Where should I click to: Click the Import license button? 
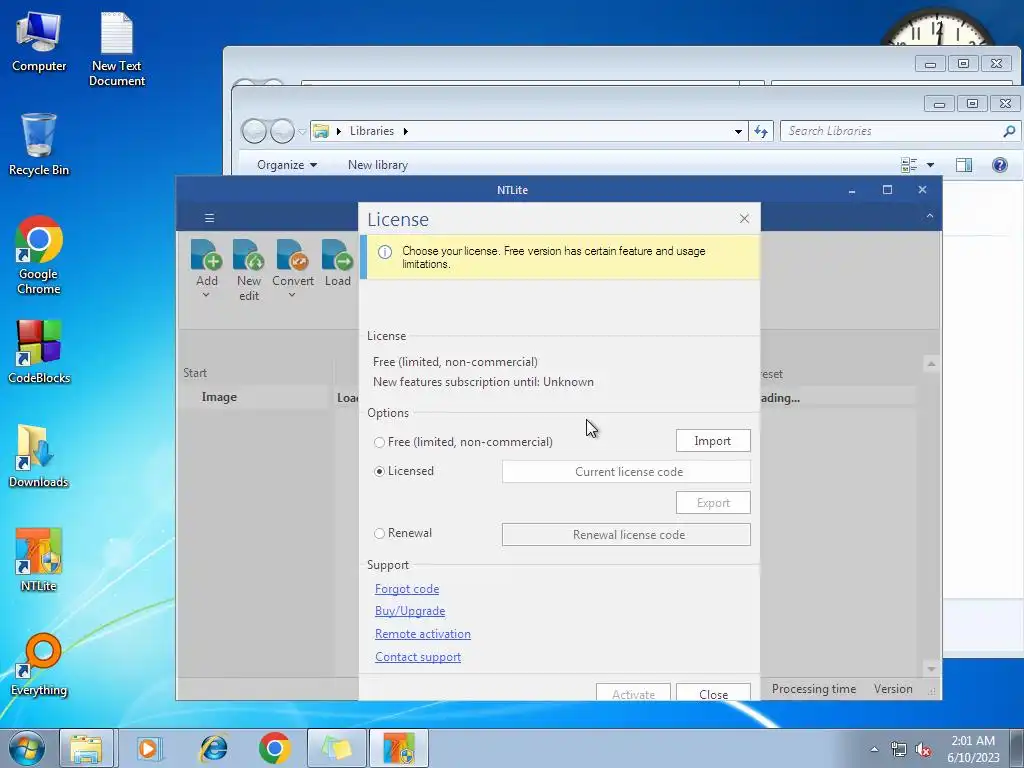point(713,441)
